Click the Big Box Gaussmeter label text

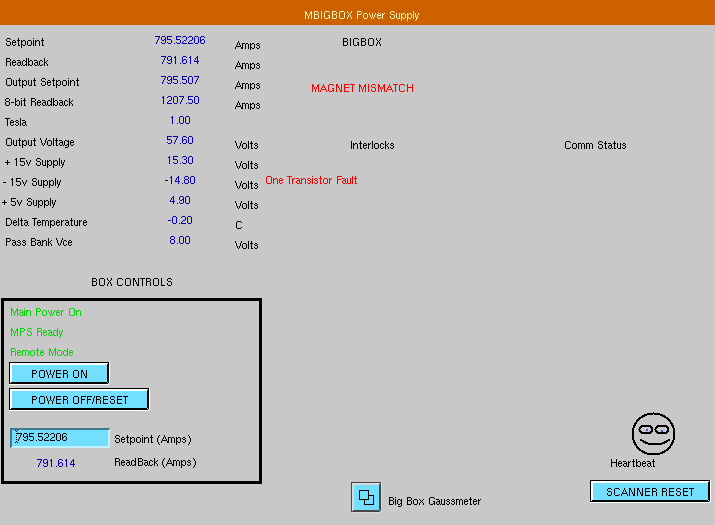click(x=435, y=501)
